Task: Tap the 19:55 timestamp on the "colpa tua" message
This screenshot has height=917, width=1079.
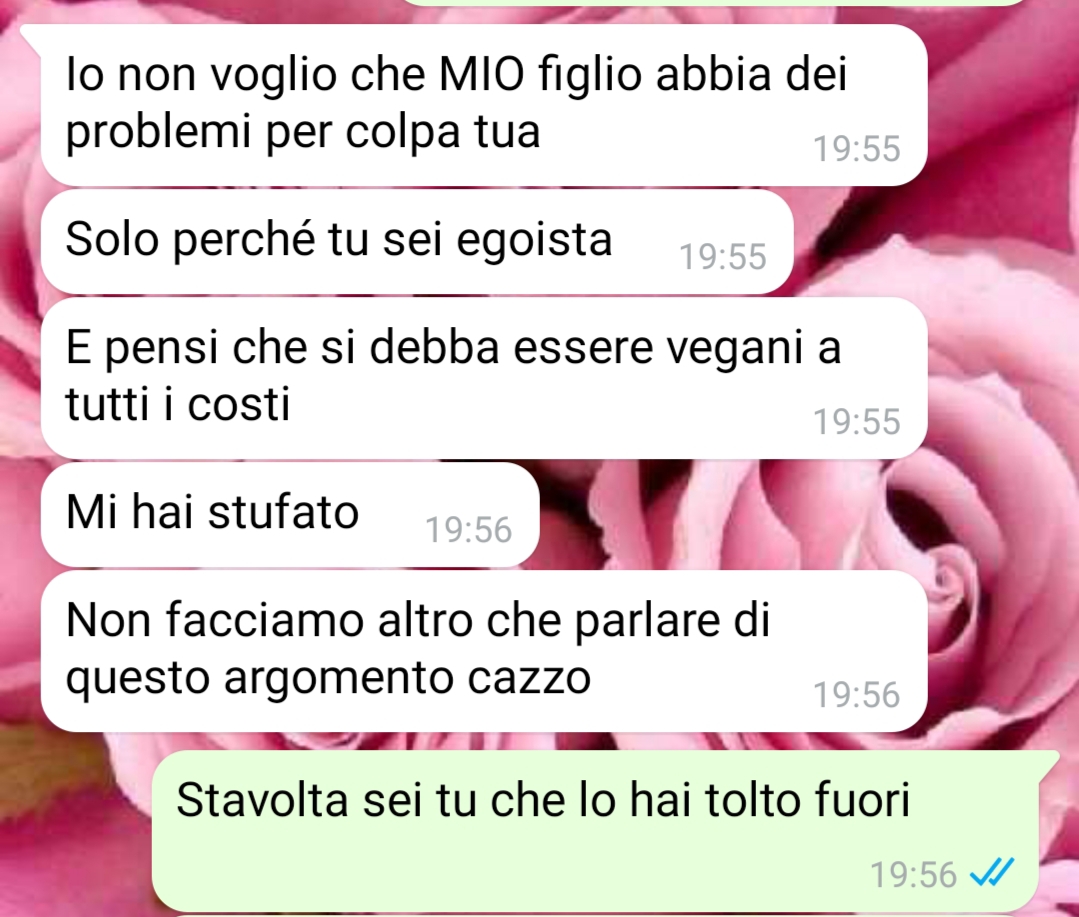Action: [857, 149]
